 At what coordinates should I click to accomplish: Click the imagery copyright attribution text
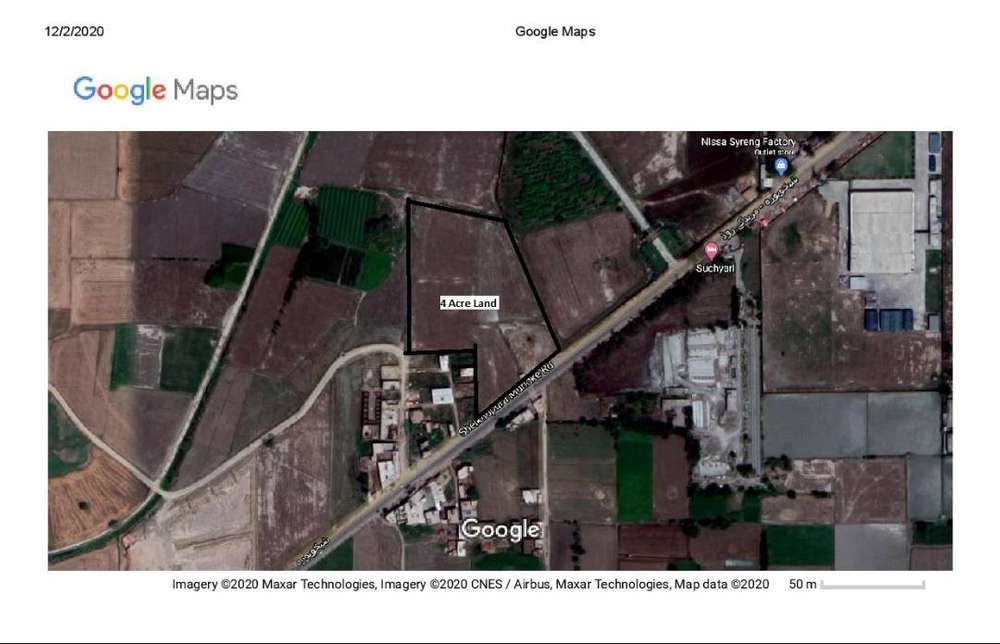point(470,584)
